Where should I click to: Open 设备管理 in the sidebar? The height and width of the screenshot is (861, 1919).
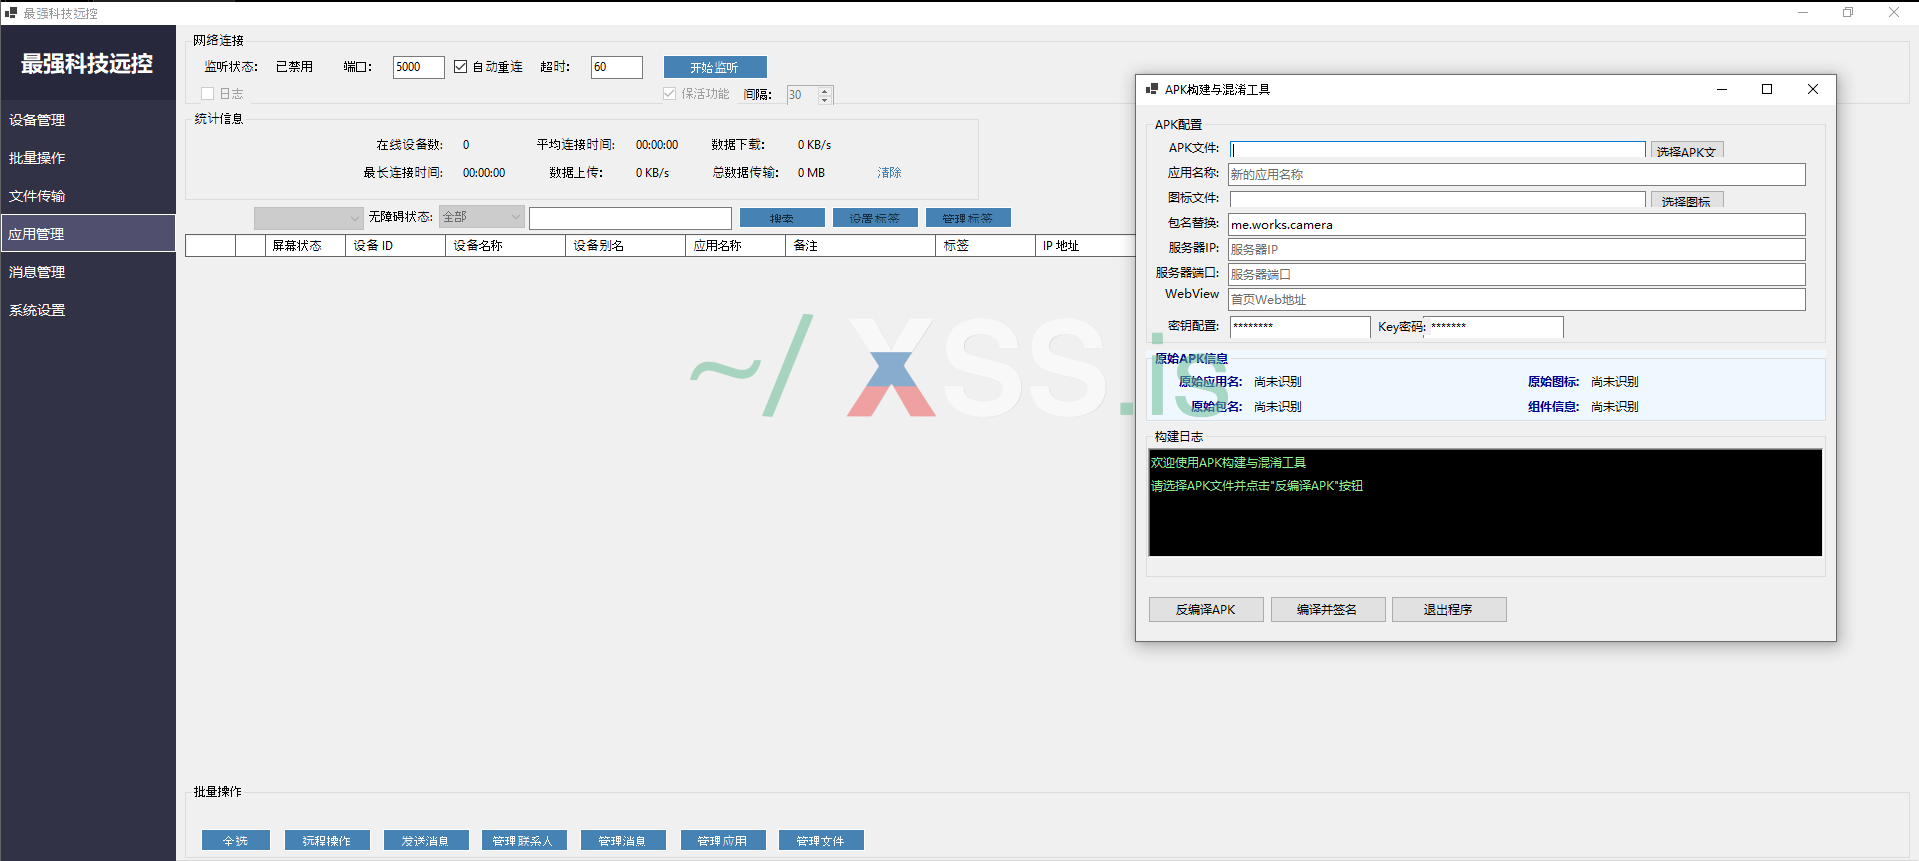(x=37, y=120)
